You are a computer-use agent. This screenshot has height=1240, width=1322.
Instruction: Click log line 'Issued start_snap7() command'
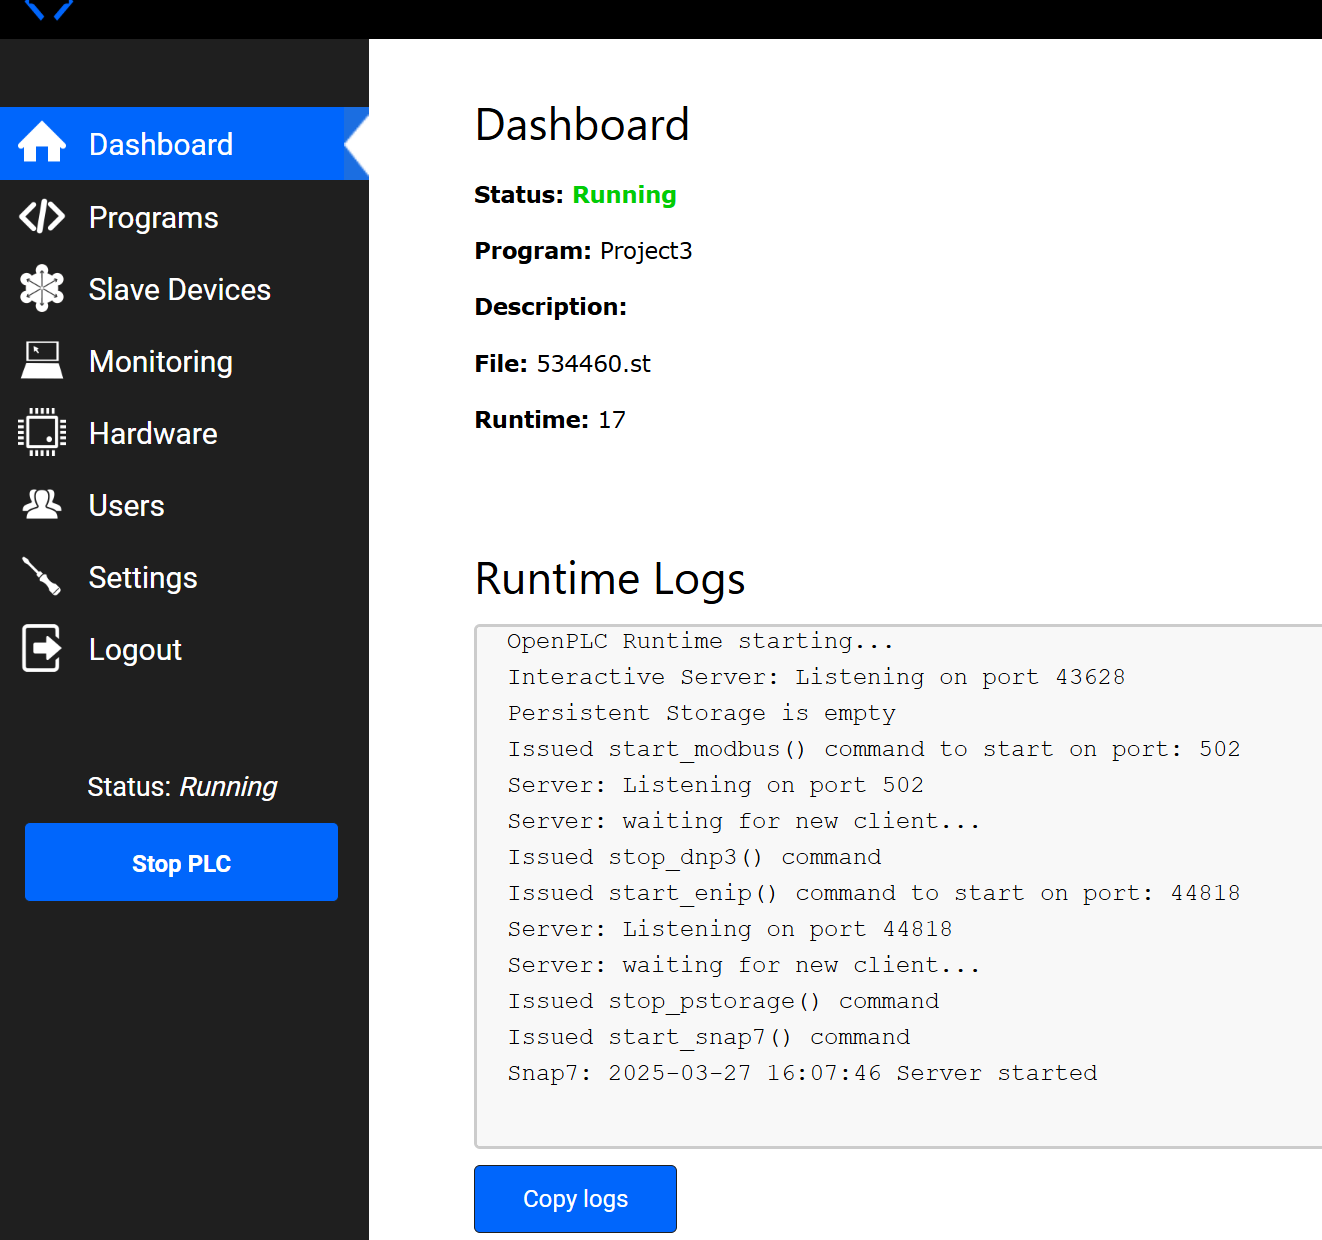click(709, 1037)
